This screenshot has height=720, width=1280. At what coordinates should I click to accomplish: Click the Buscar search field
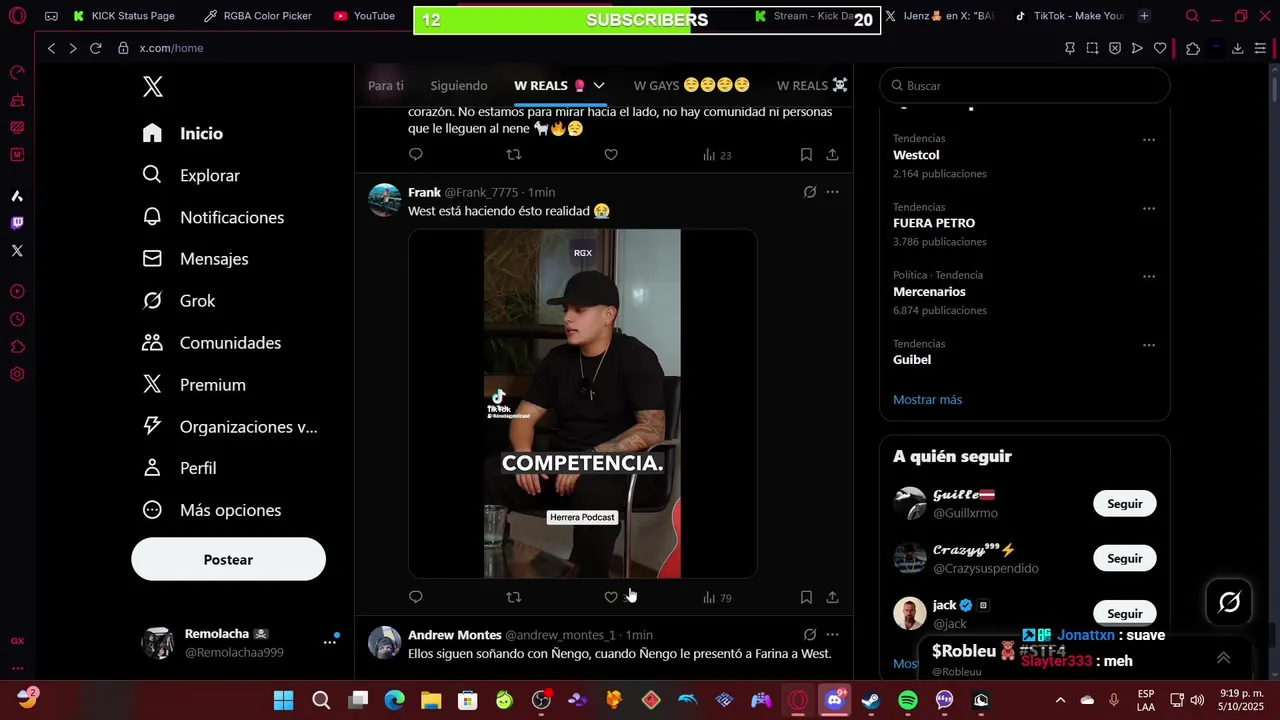coord(1025,86)
